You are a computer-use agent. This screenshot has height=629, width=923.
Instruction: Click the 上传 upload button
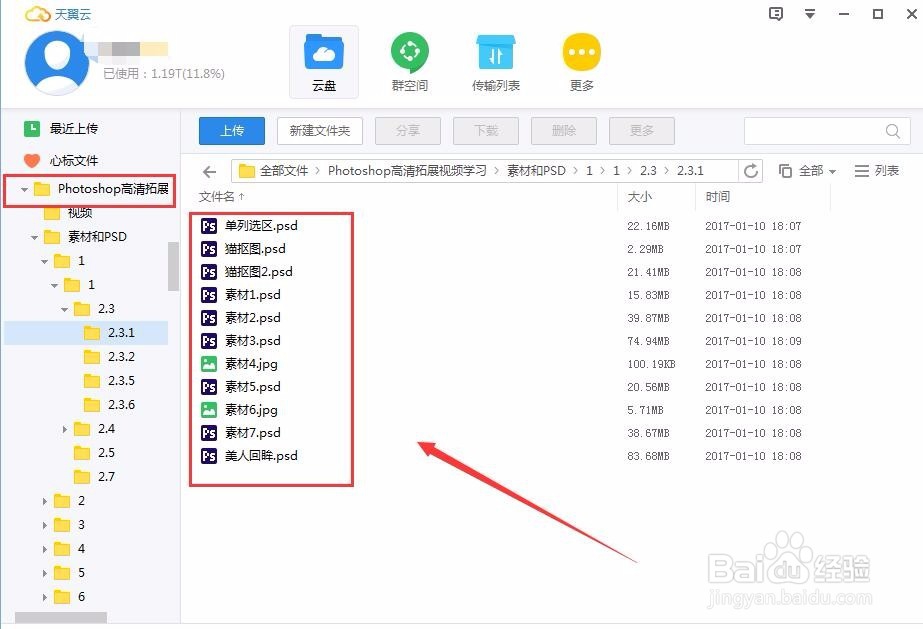coord(231,131)
